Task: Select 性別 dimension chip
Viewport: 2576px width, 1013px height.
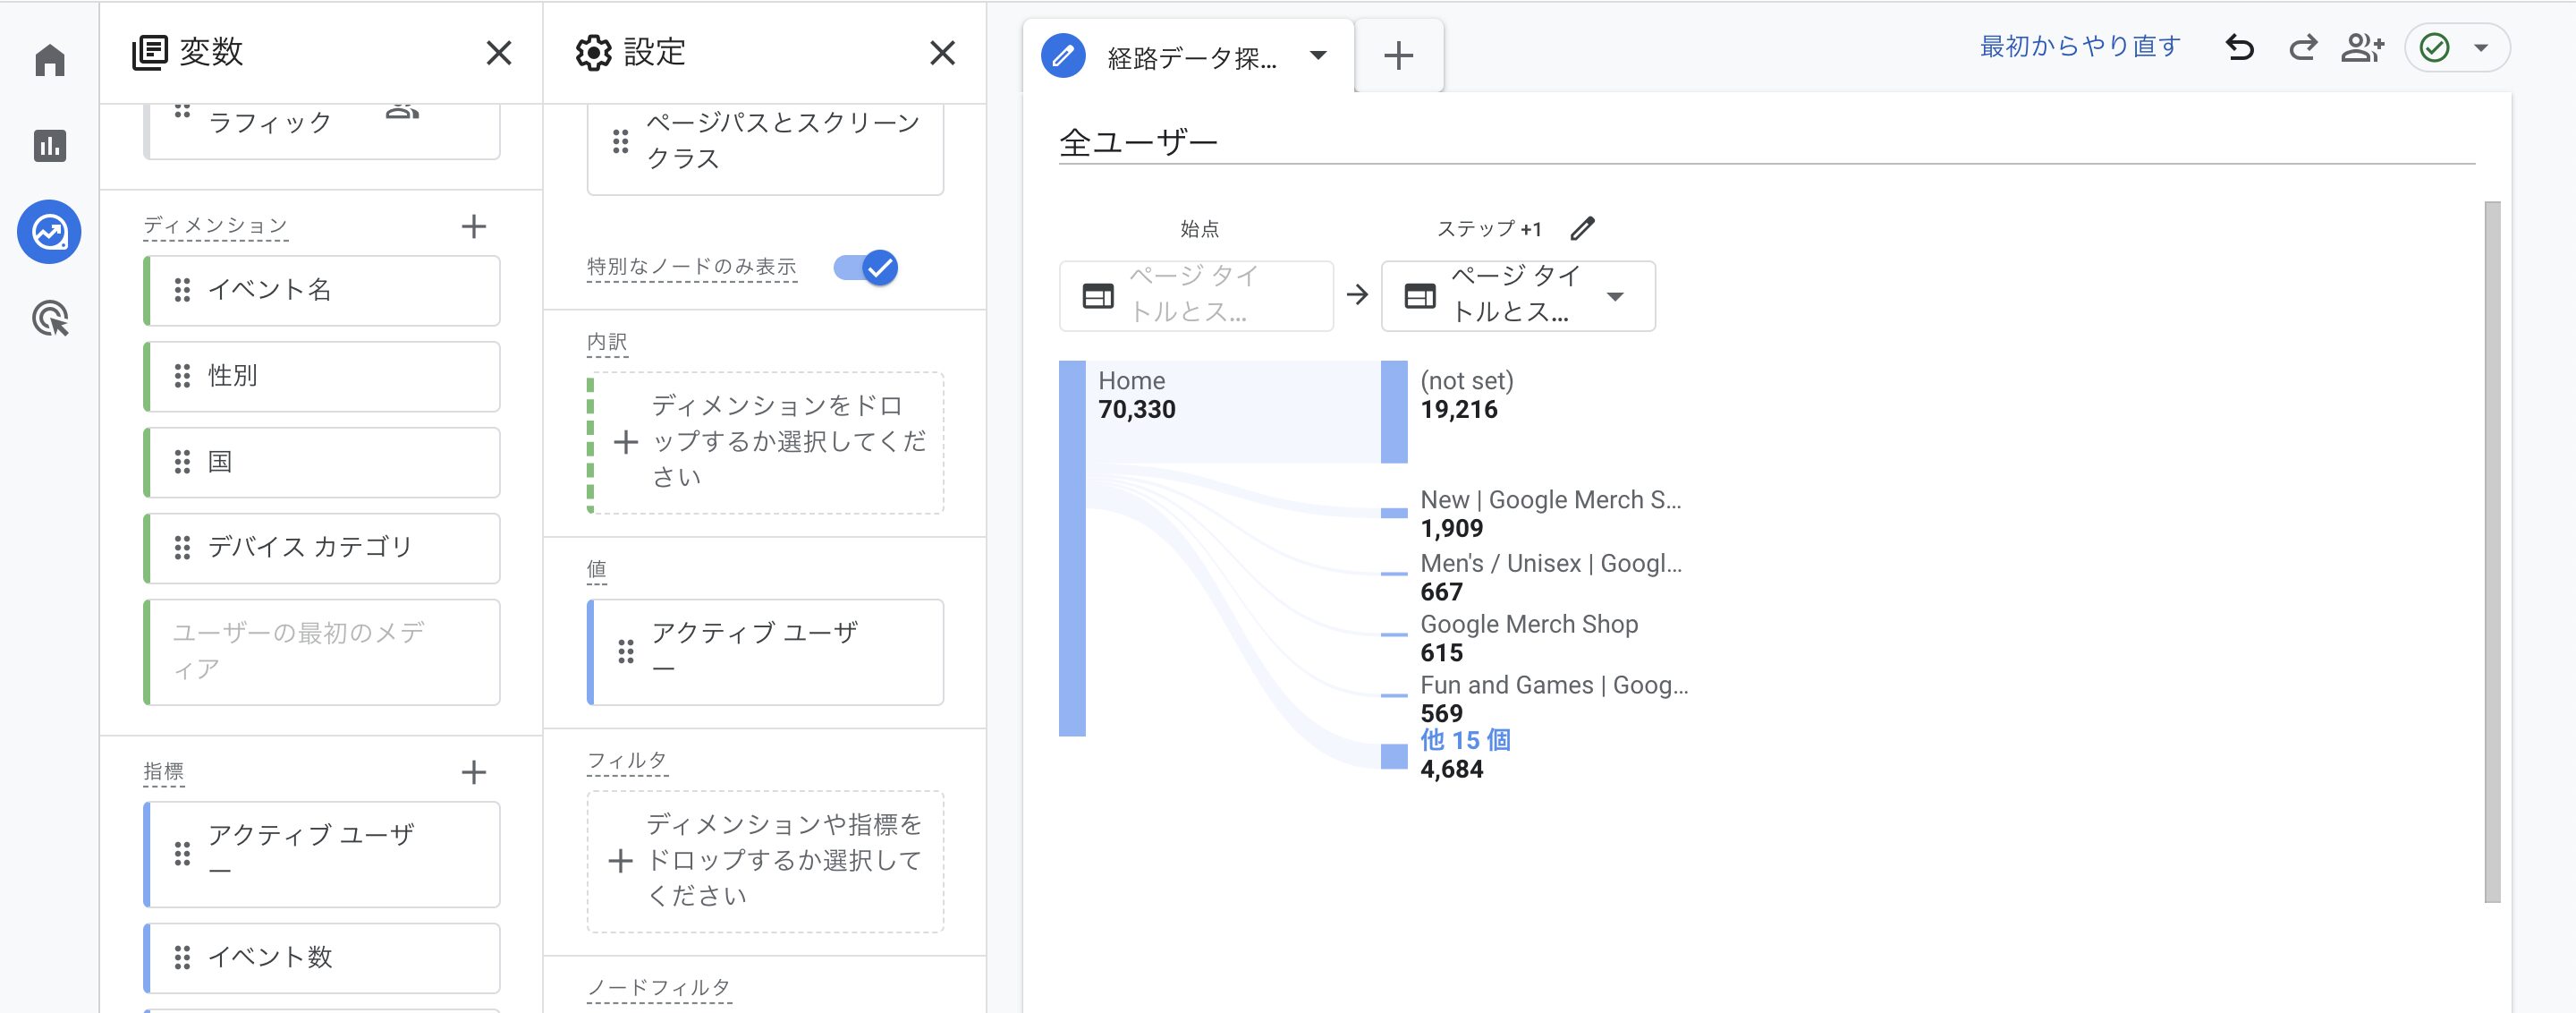Action: pyautogui.click(x=322, y=376)
